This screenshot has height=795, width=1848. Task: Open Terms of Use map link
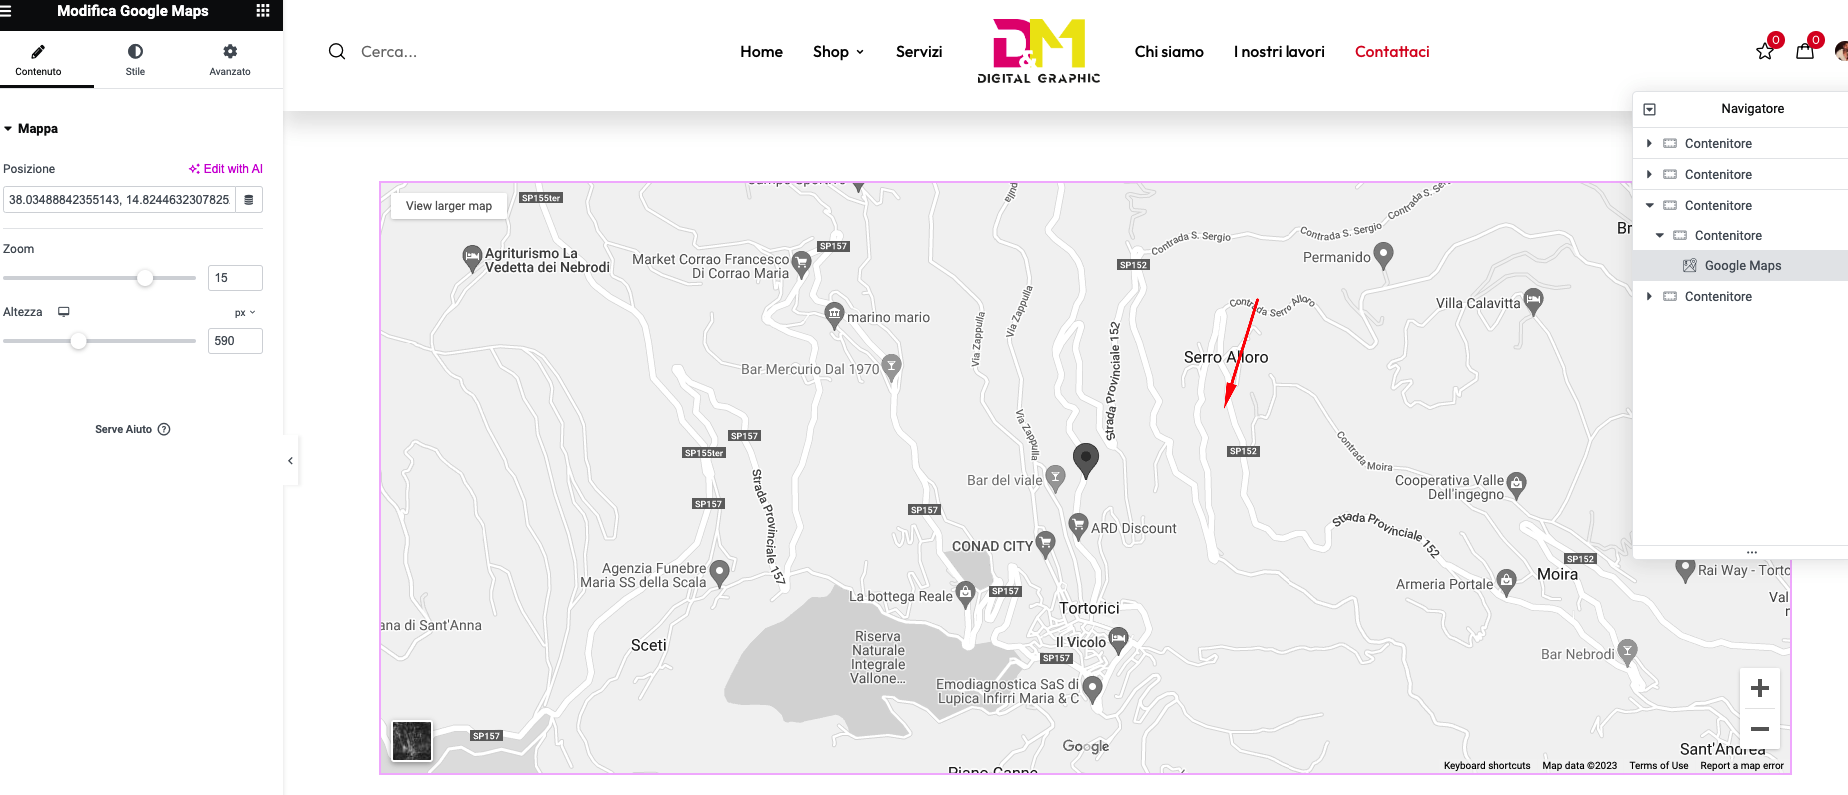pos(1658,766)
